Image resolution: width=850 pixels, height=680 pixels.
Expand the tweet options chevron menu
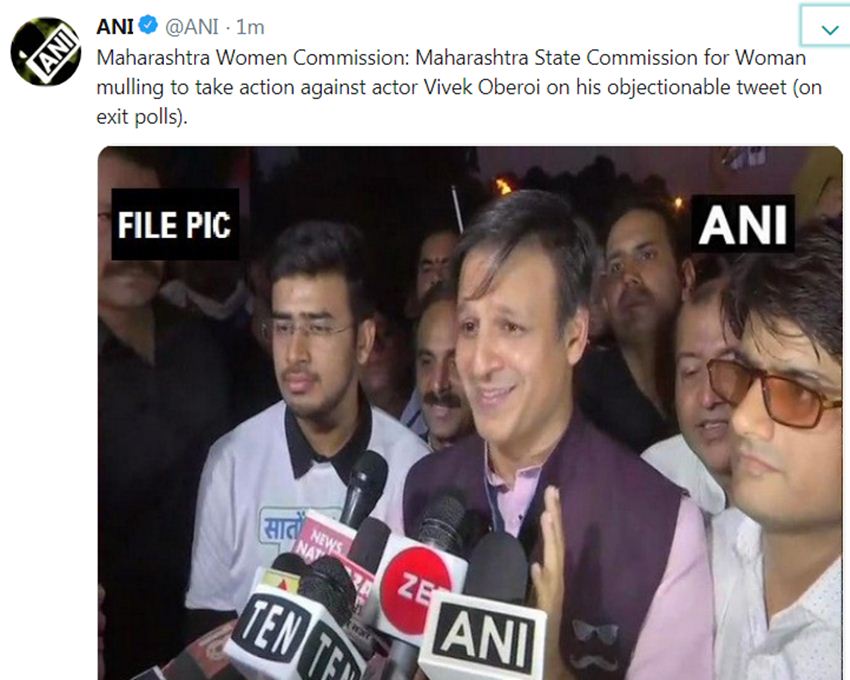[x=829, y=29]
